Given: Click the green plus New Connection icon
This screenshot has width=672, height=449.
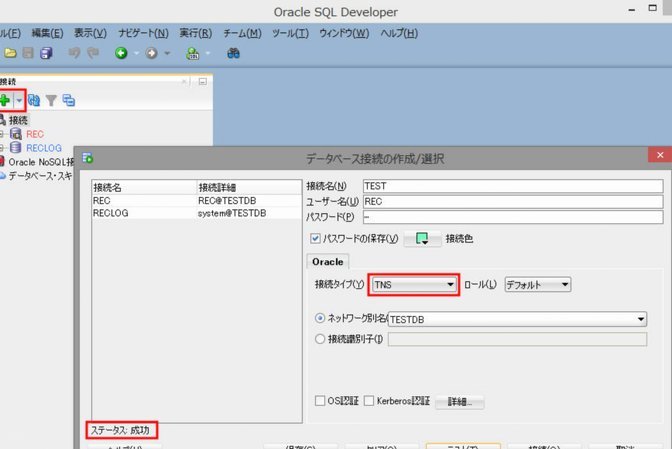Looking at the screenshot, I should (5, 100).
